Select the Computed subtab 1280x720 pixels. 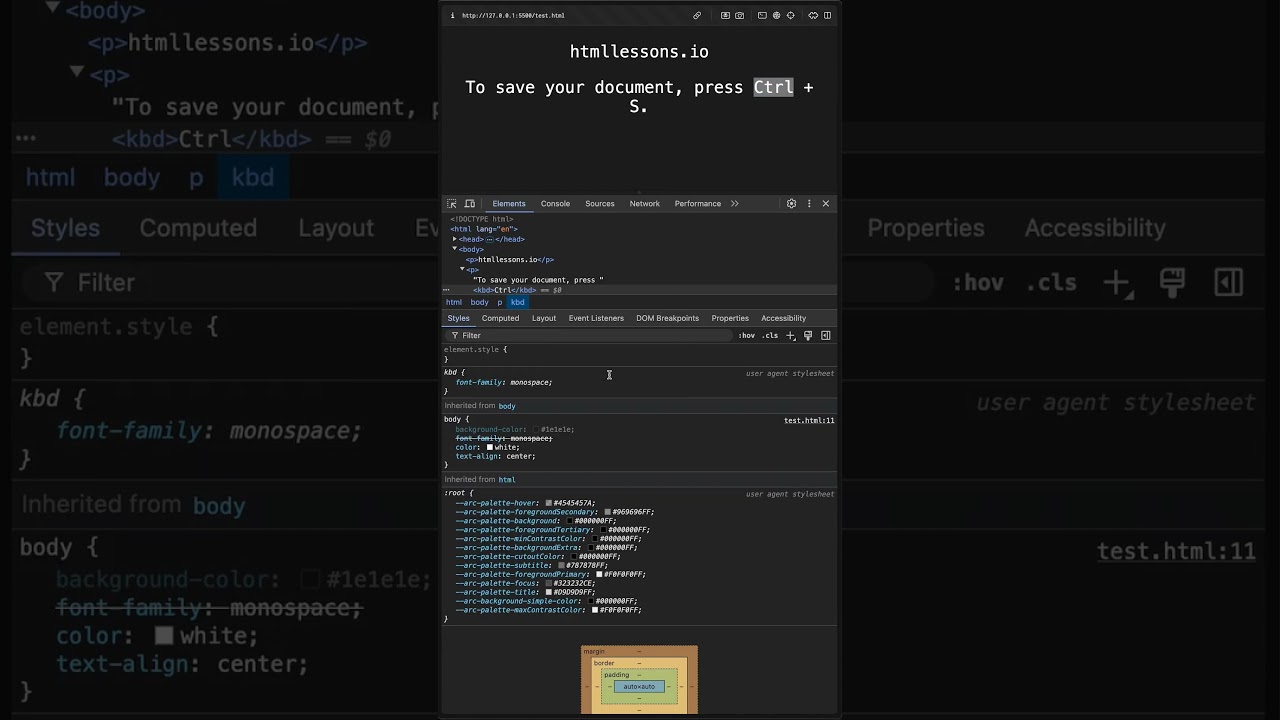(x=501, y=318)
